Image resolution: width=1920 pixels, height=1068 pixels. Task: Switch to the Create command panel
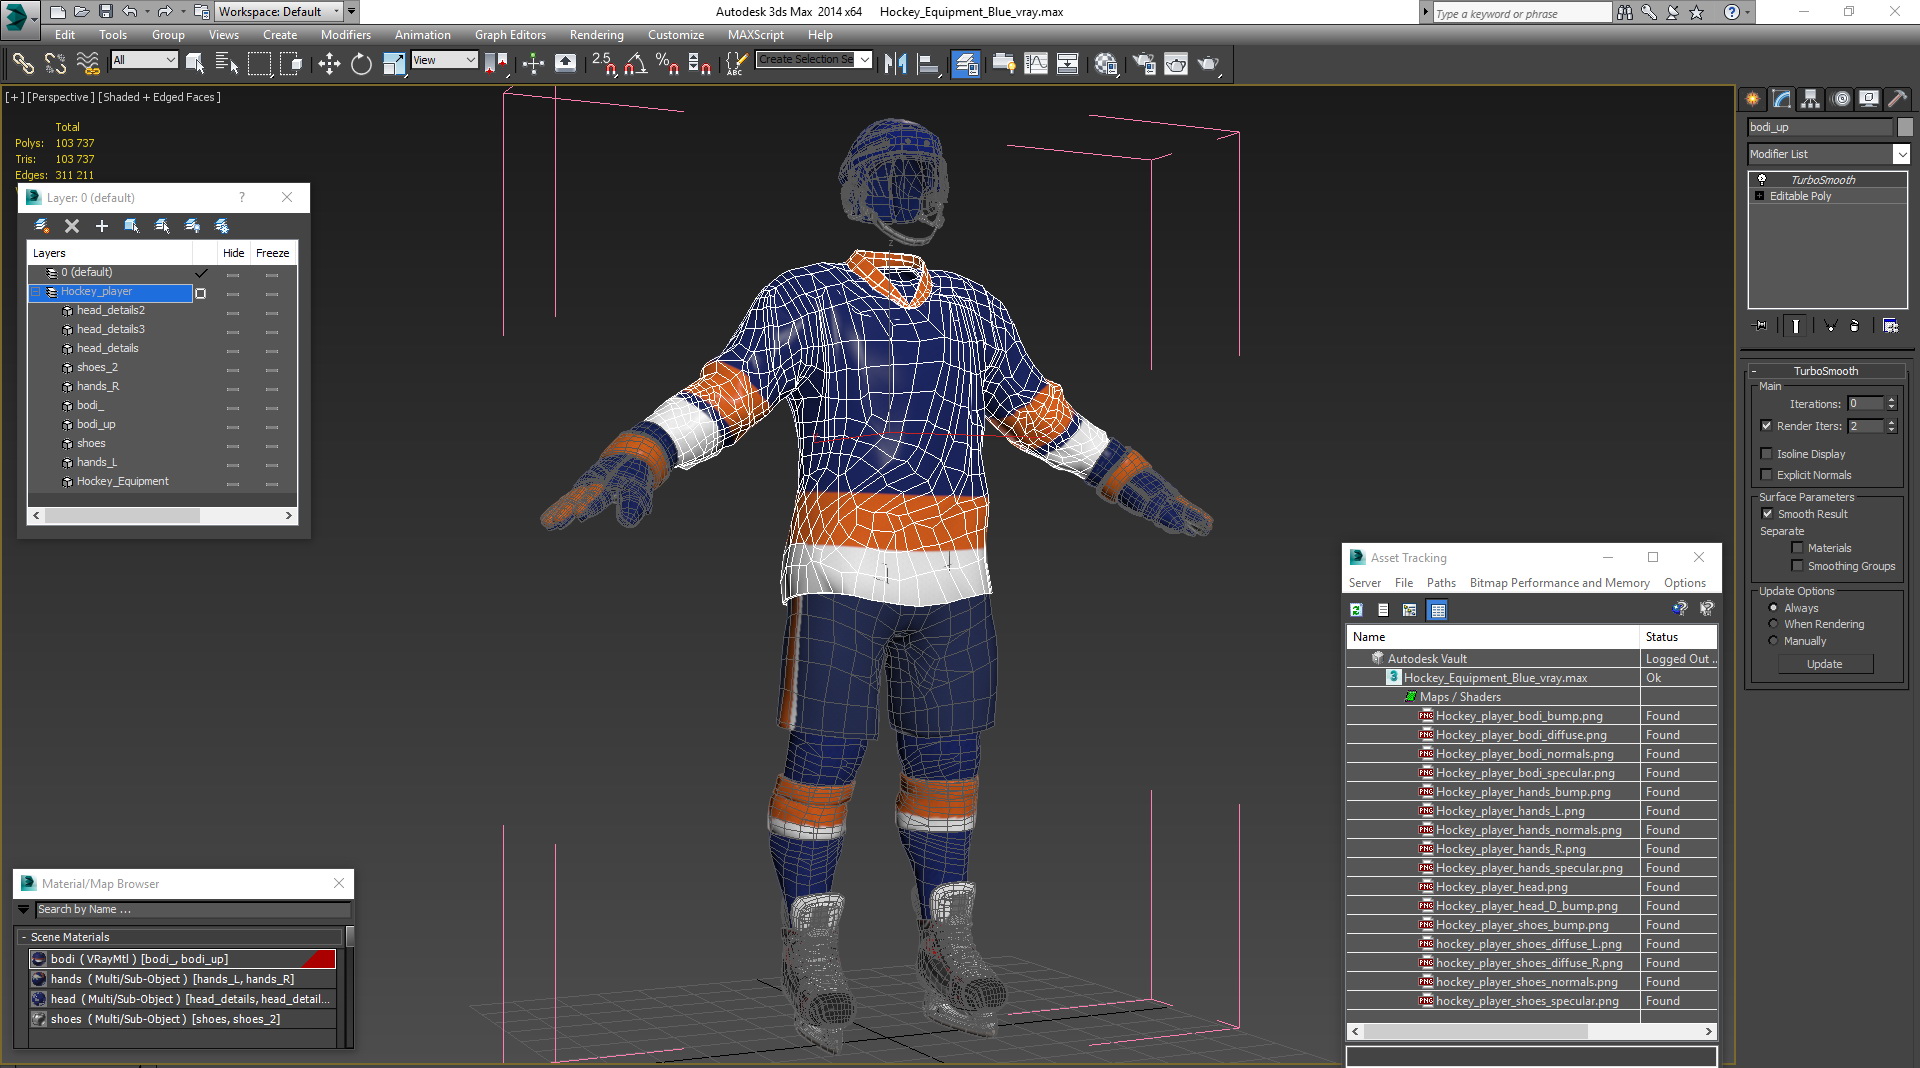1753,99
